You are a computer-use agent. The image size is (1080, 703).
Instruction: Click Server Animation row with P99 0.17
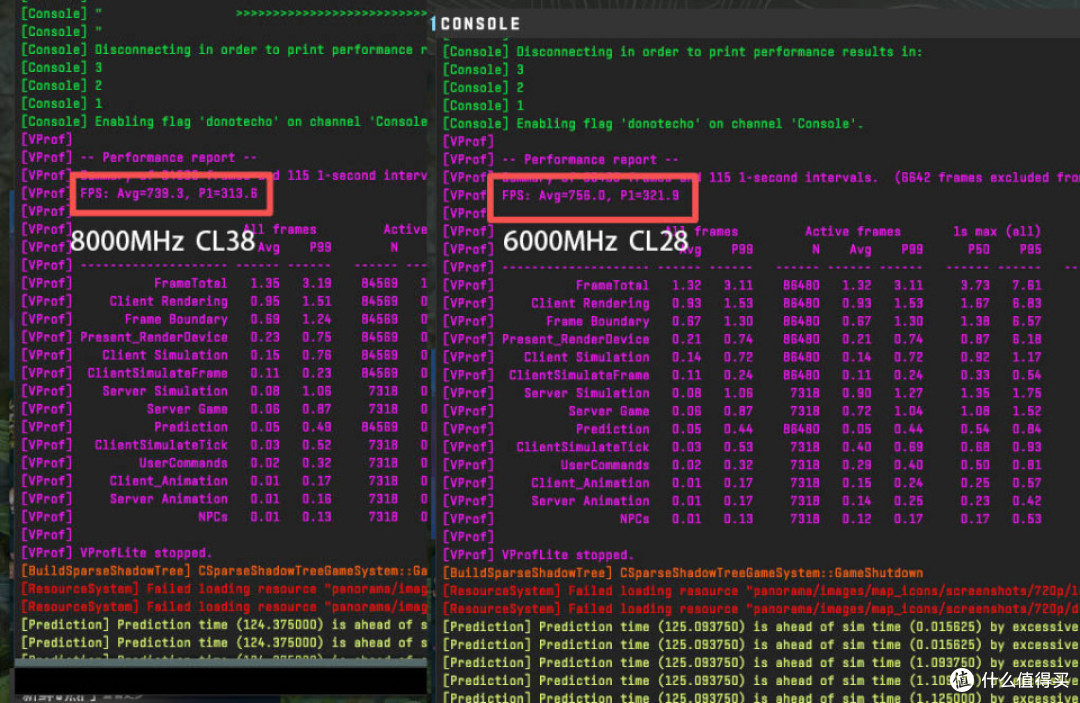tap(742, 501)
